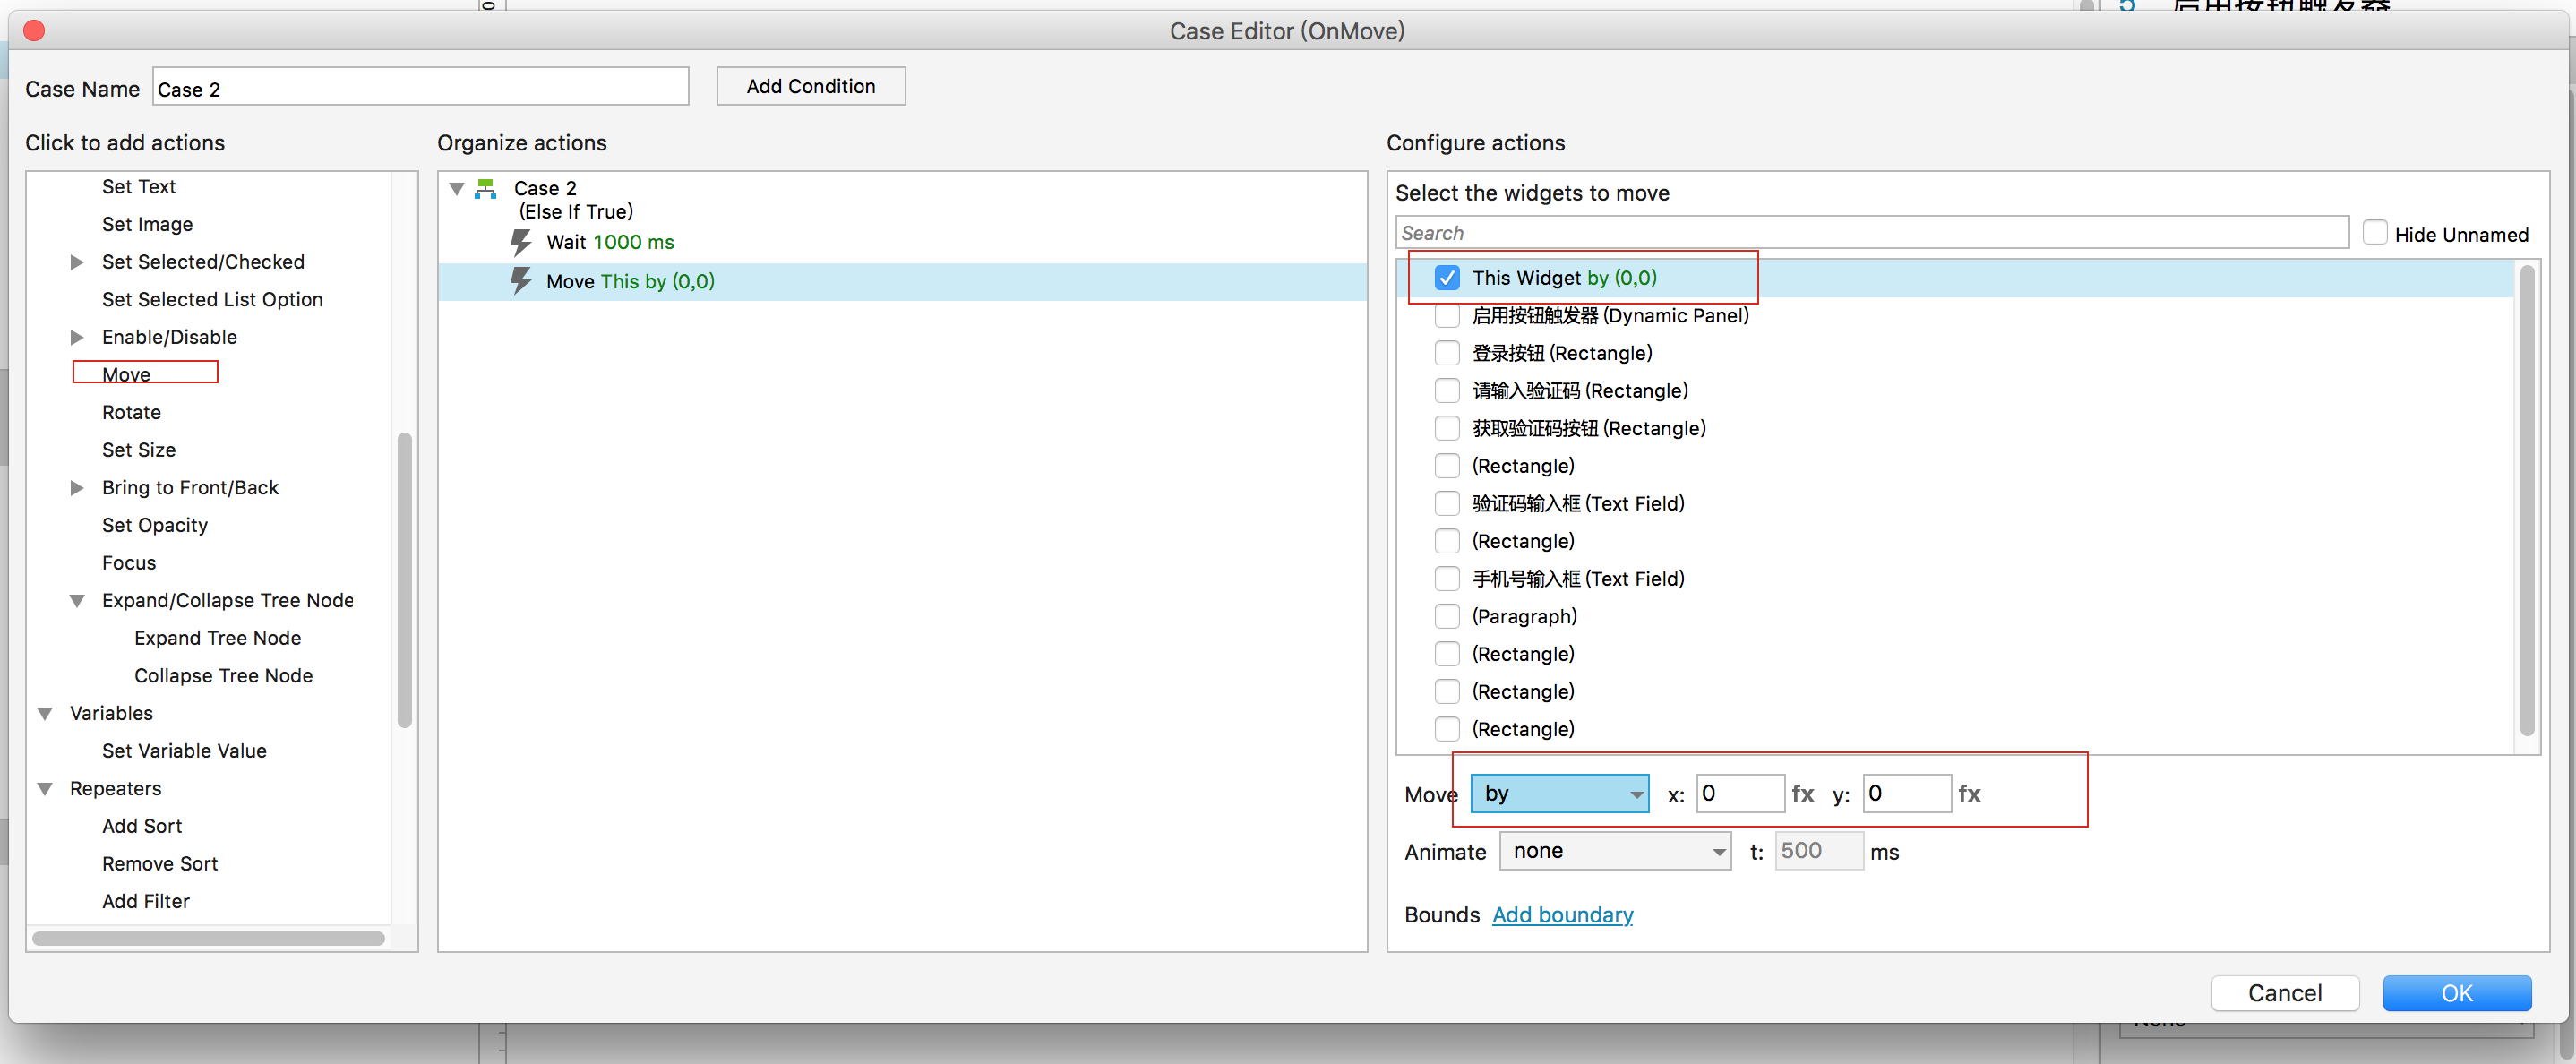
Task: Confirm with the OK button
Action: [2457, 993]
